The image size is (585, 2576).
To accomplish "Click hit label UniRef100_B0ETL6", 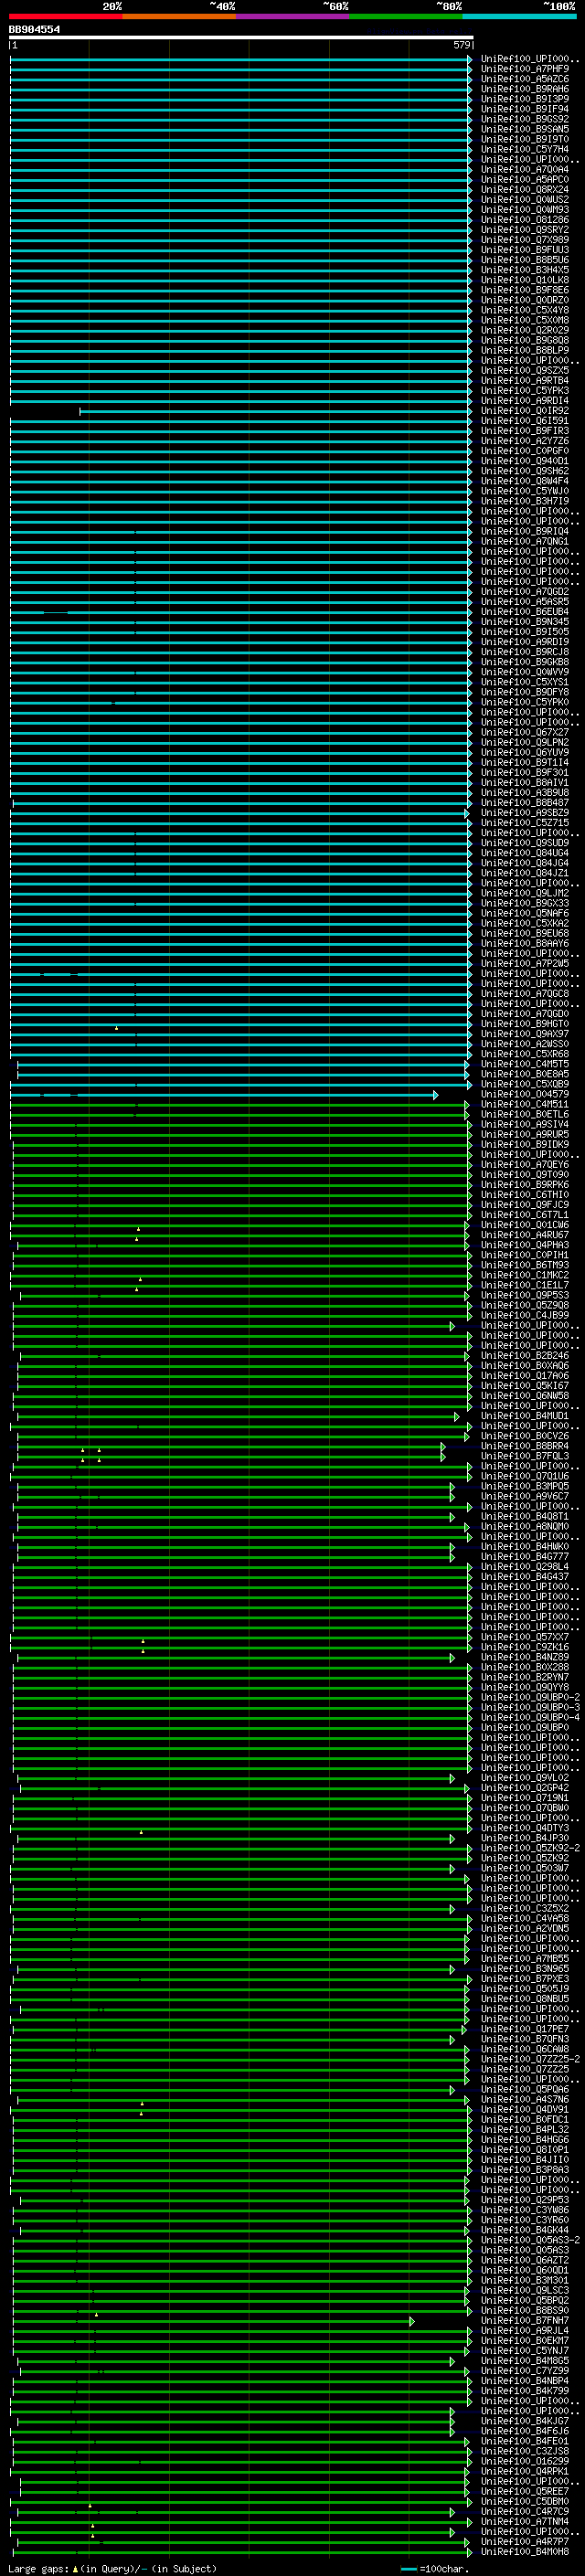I will click(x=524, y=1114).
